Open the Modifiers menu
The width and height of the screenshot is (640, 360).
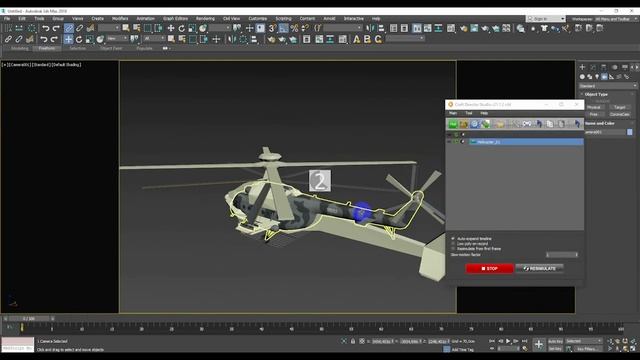pos(120,18)
